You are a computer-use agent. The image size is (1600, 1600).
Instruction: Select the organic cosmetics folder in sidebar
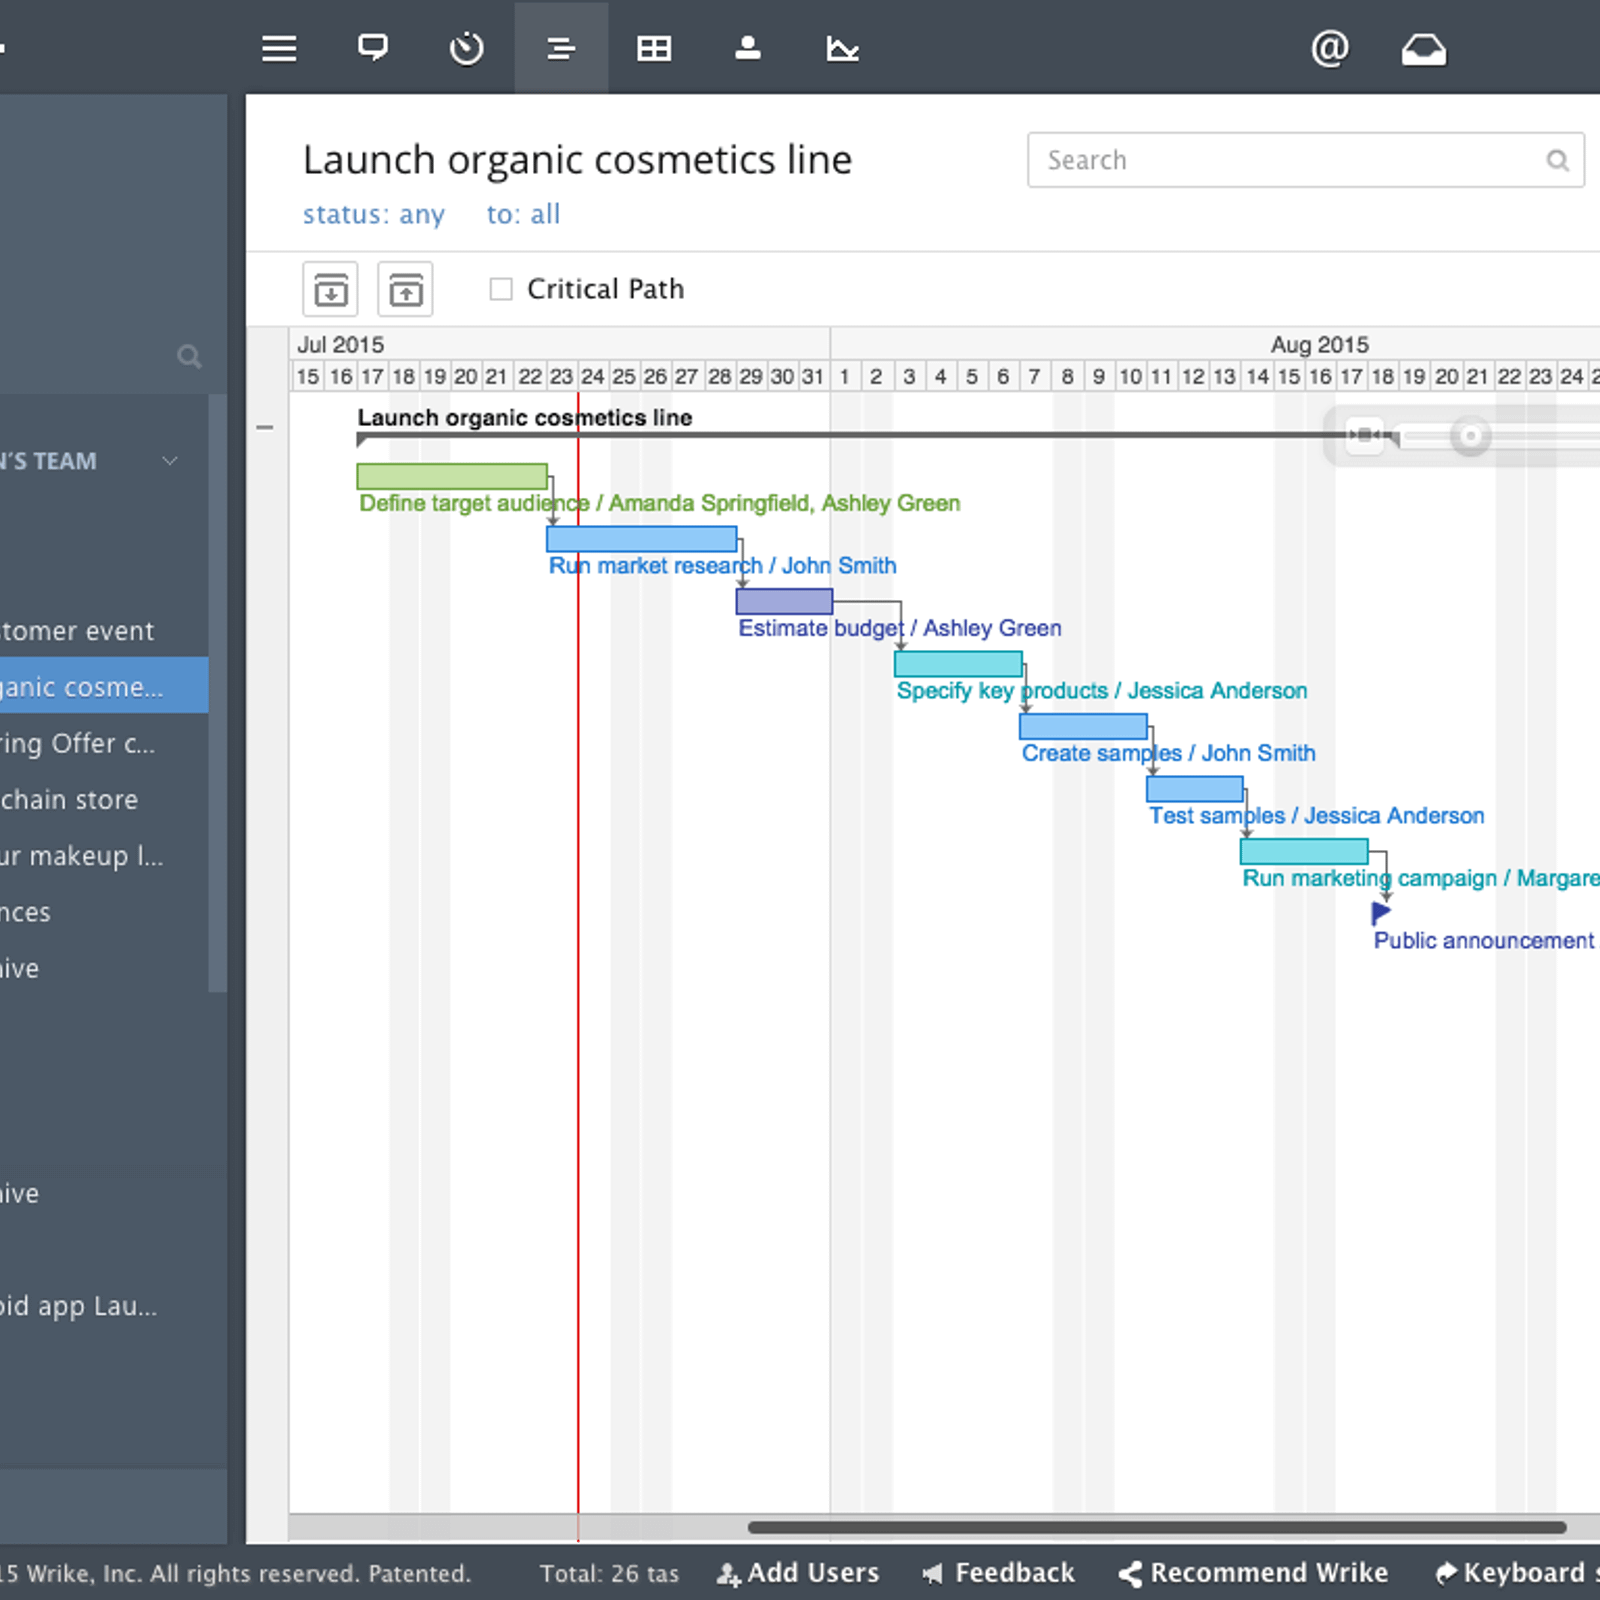[104, 687]
